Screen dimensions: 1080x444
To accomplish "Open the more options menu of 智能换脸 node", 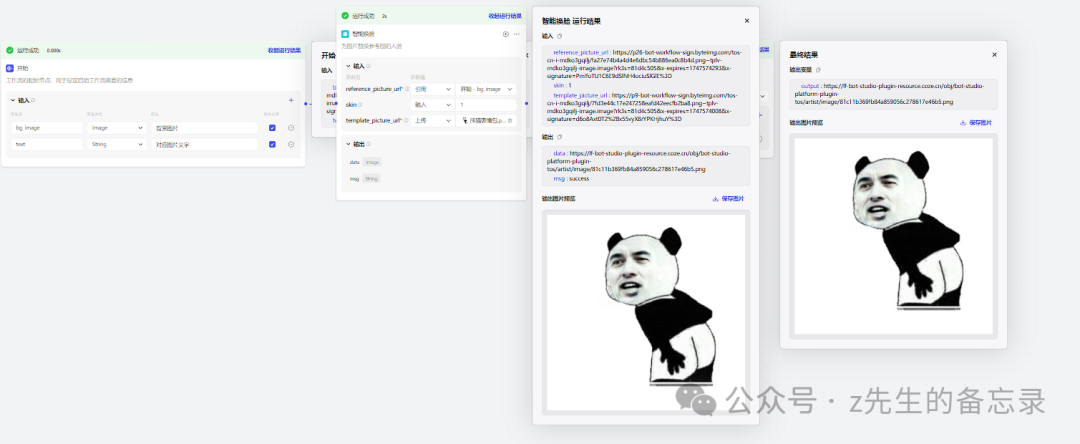I will 517,34.
